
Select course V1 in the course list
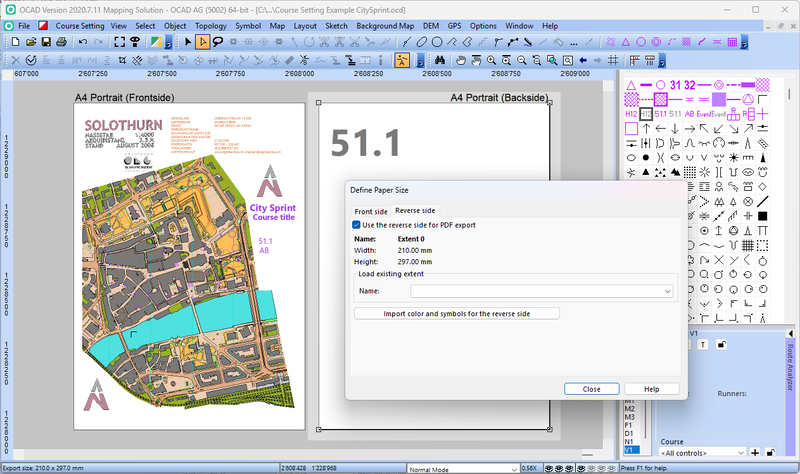pyautogui.click(x=631, y=450)
